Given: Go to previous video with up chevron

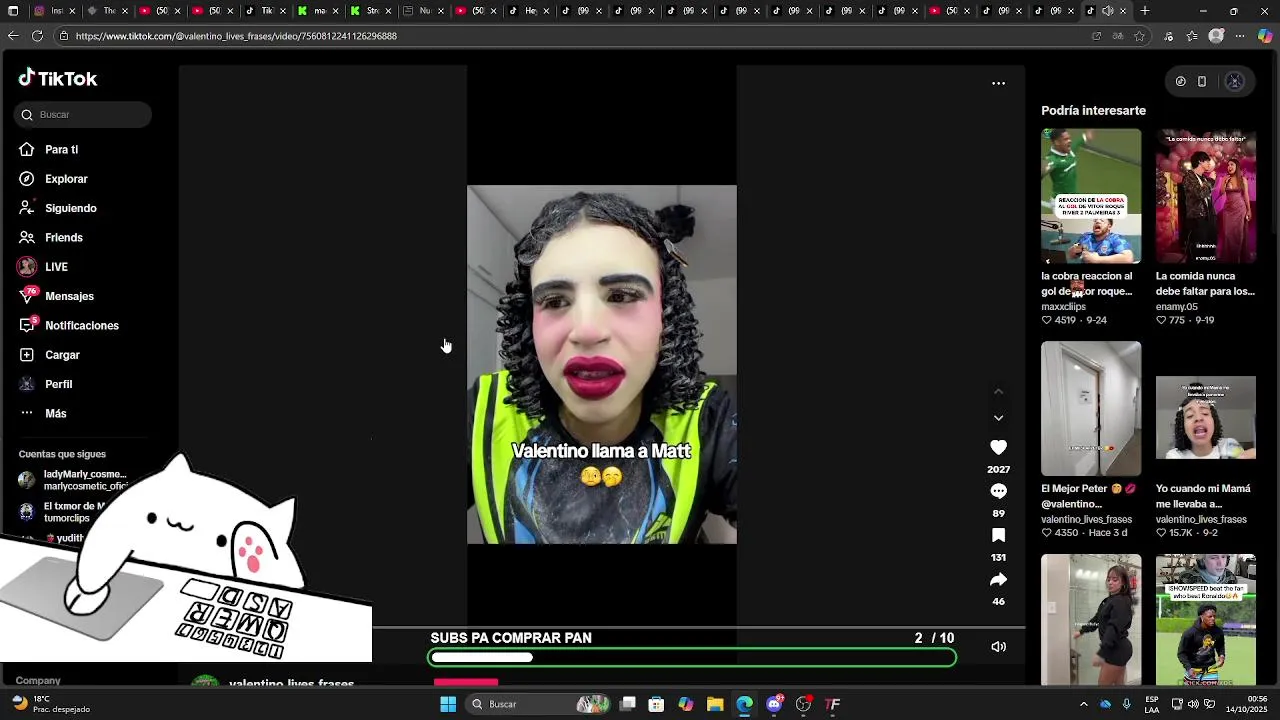Looking at the screenshot, I should tap(998, 391).
